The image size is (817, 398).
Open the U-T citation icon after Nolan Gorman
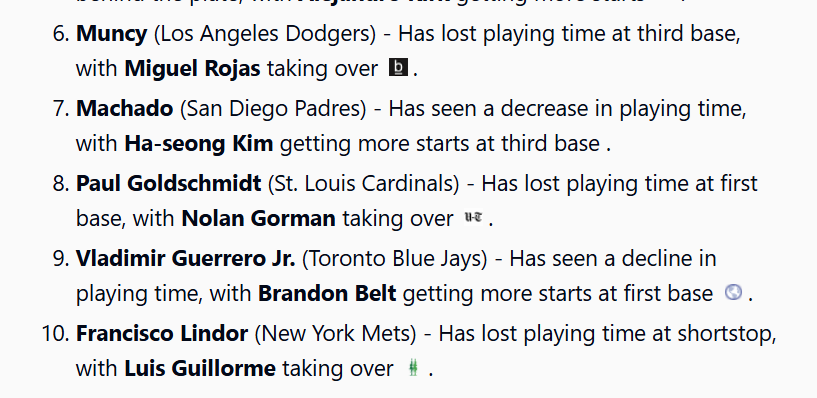473,218
